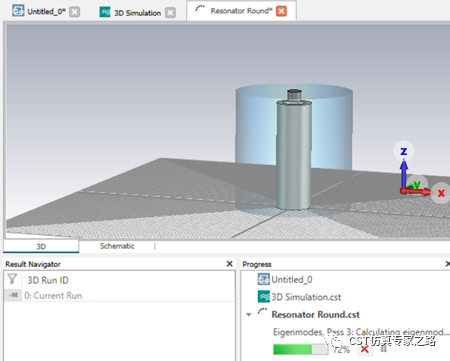
Task: Click the 3D Simulation.cst icon in Progress list
Action: coord(264,296)
